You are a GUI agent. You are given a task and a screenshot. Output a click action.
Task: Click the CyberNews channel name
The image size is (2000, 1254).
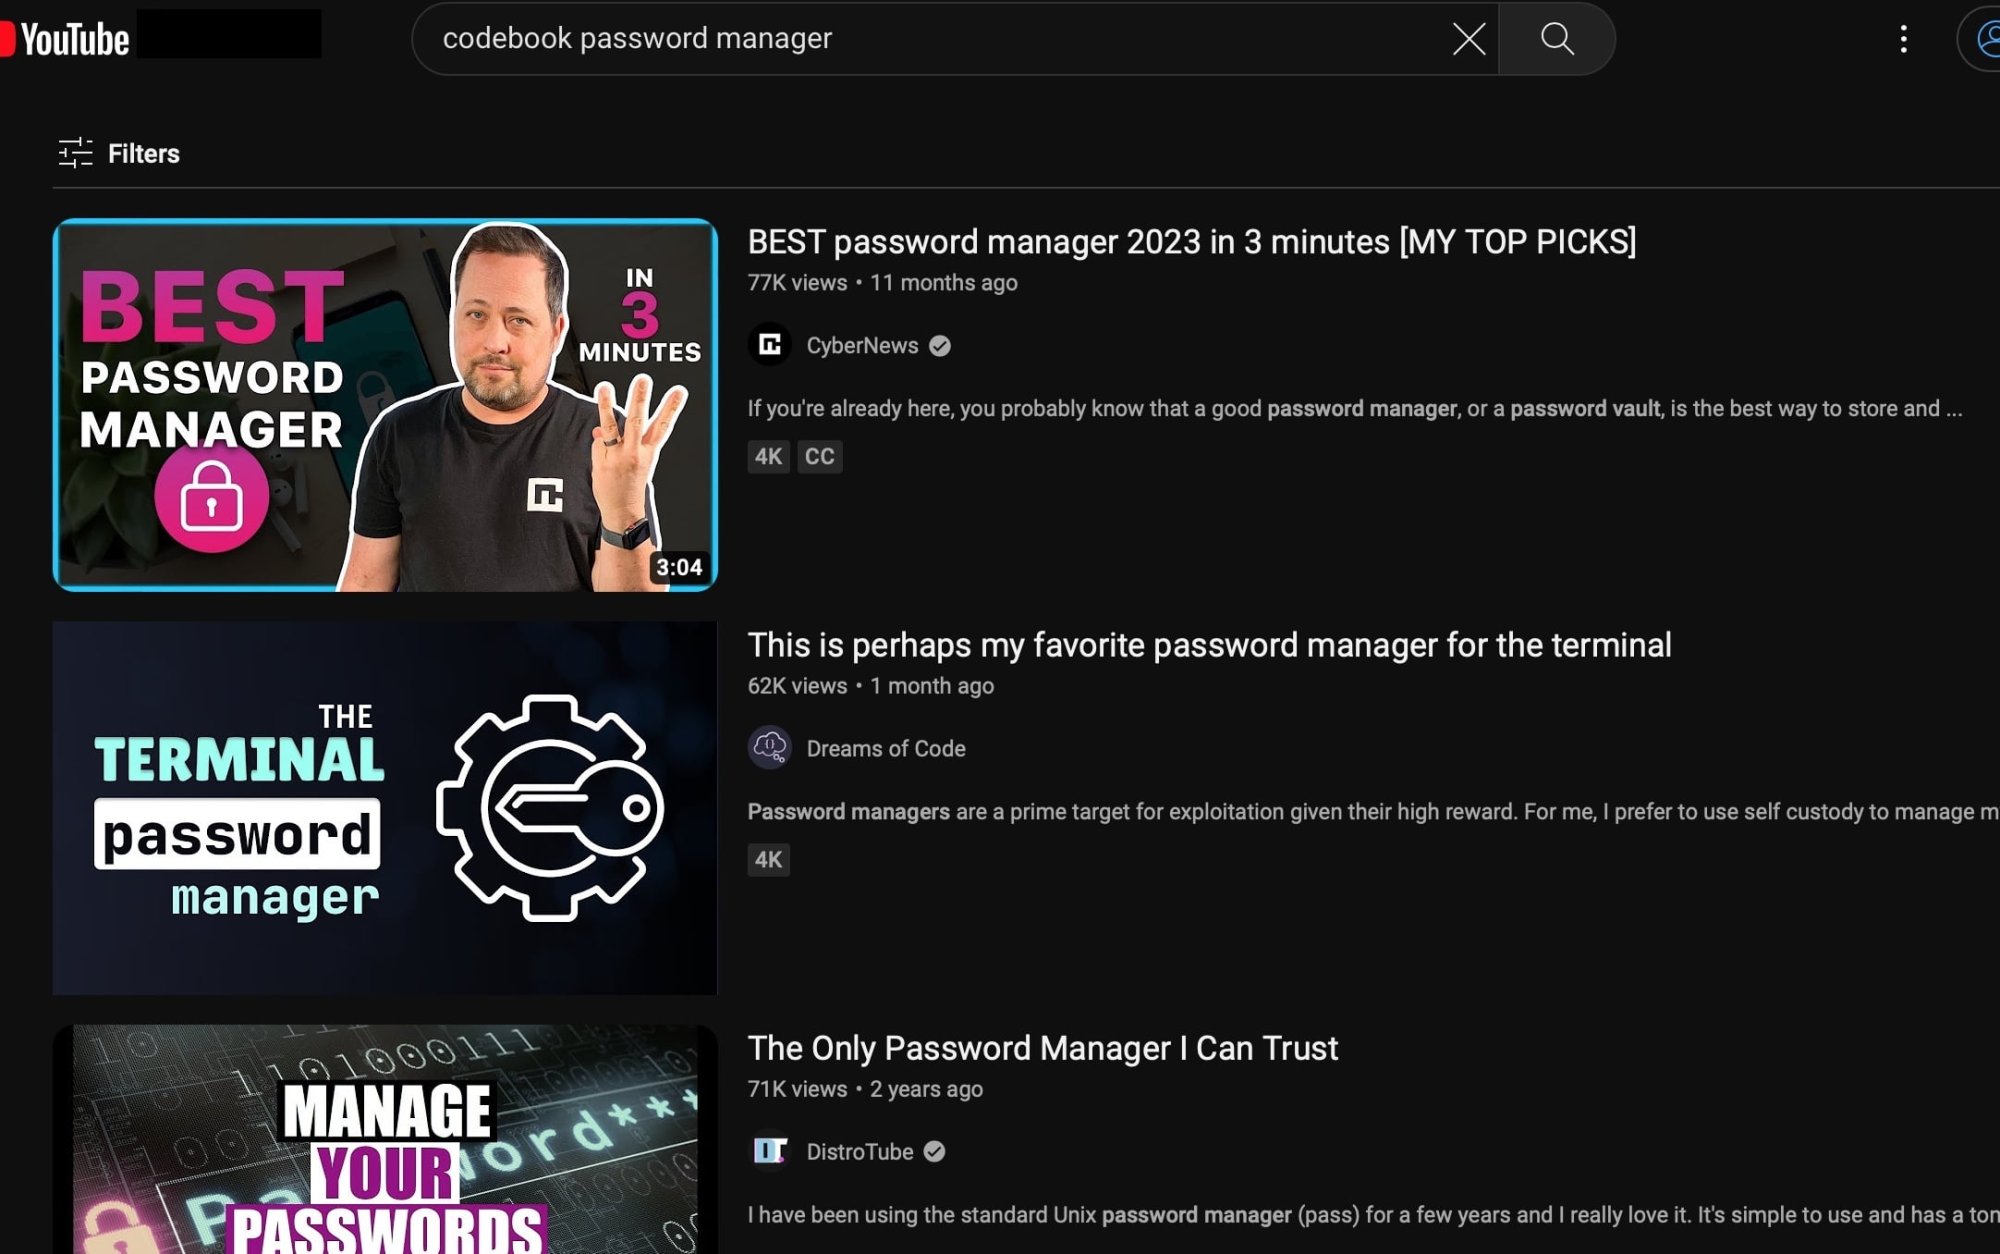coord(862,345)
